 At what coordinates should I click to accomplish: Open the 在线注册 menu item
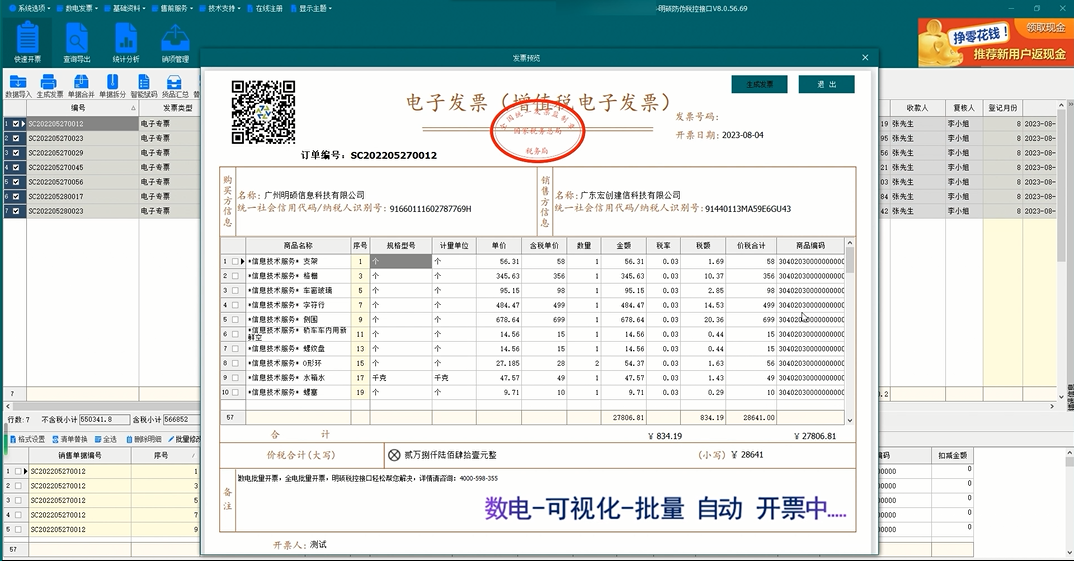tap(270, 8)
